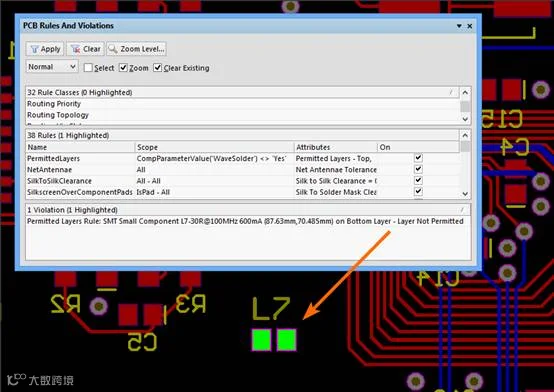Image resolution: width=554 pixels, height=392 pixels.
Task: Select the NetAntennae rule row
Action: coord(243,170)
